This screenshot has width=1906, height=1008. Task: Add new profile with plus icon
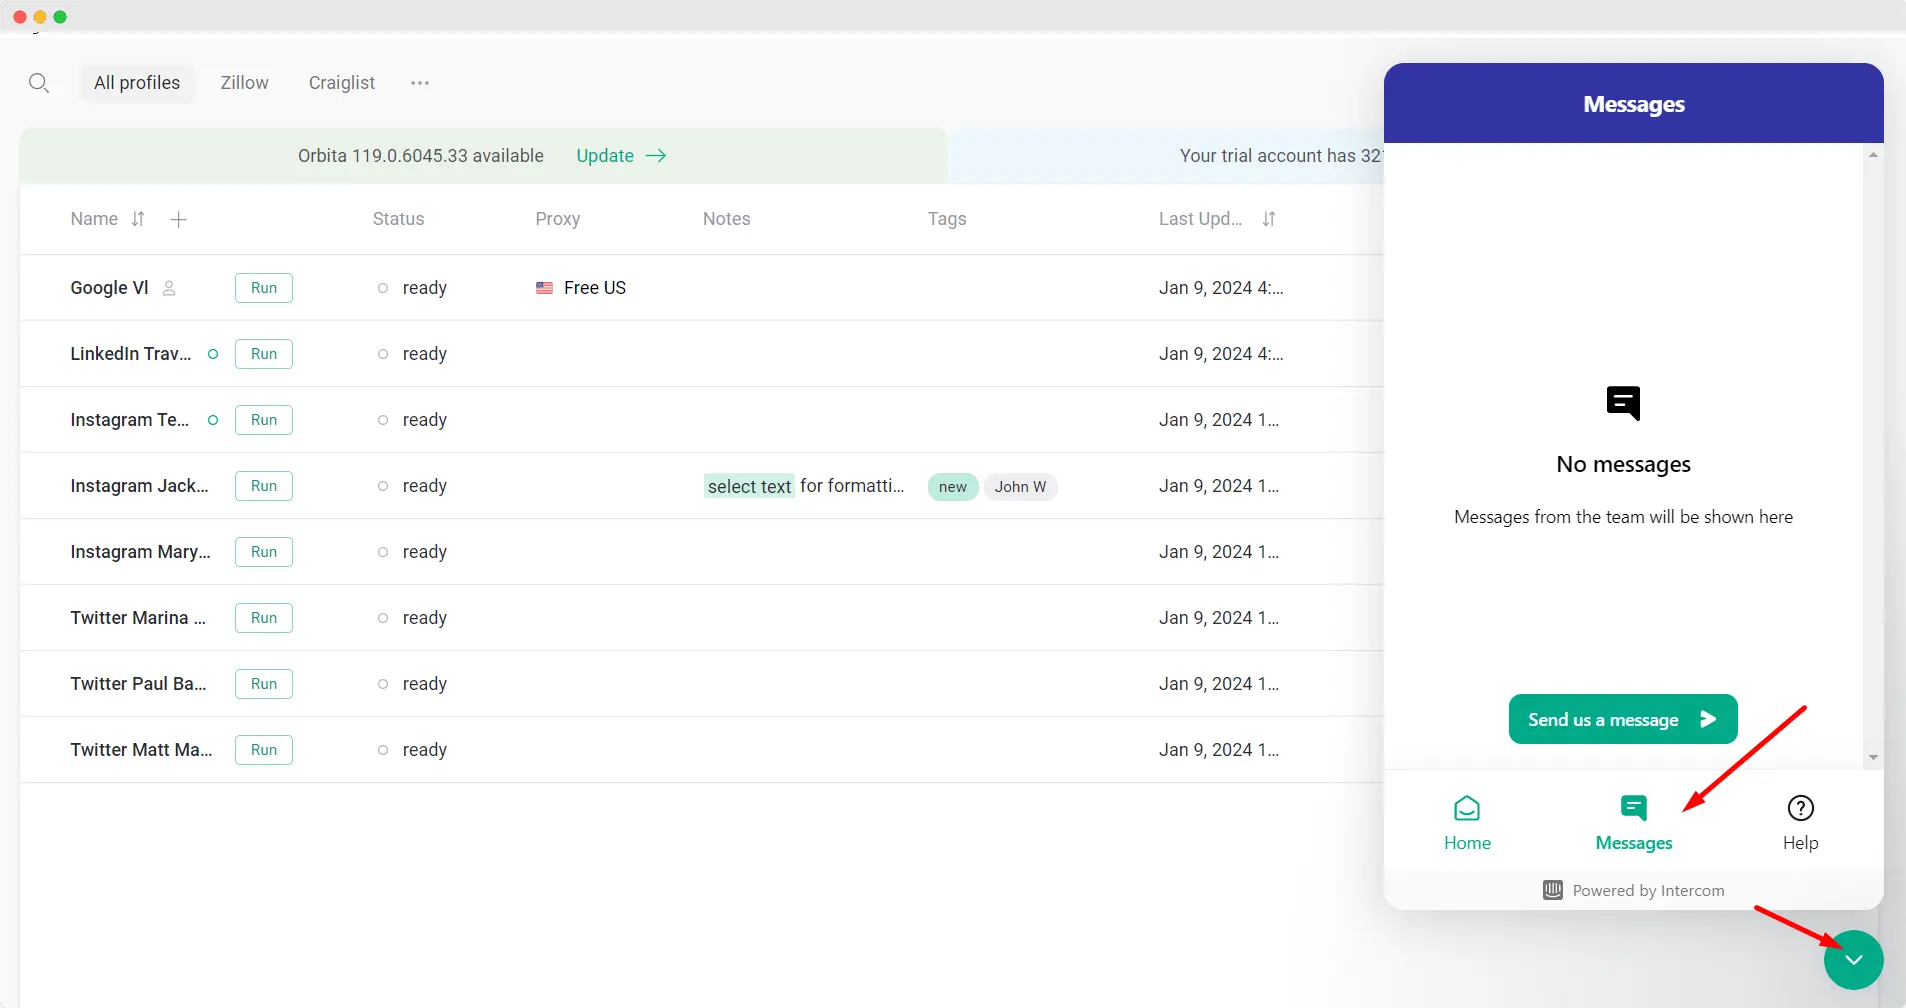tap(179, 219)
